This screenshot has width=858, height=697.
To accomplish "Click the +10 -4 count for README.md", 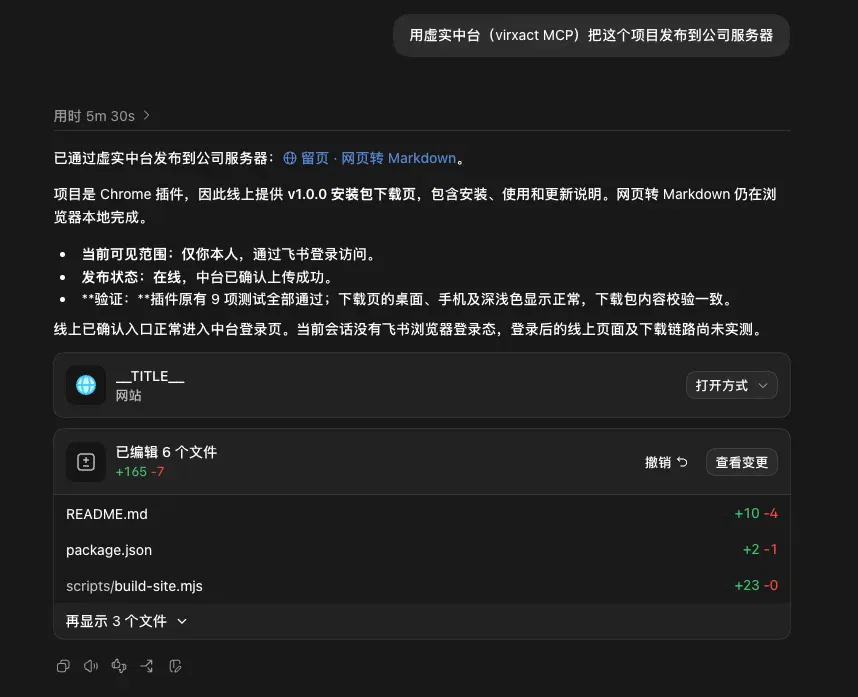I will tap(756, 514).
